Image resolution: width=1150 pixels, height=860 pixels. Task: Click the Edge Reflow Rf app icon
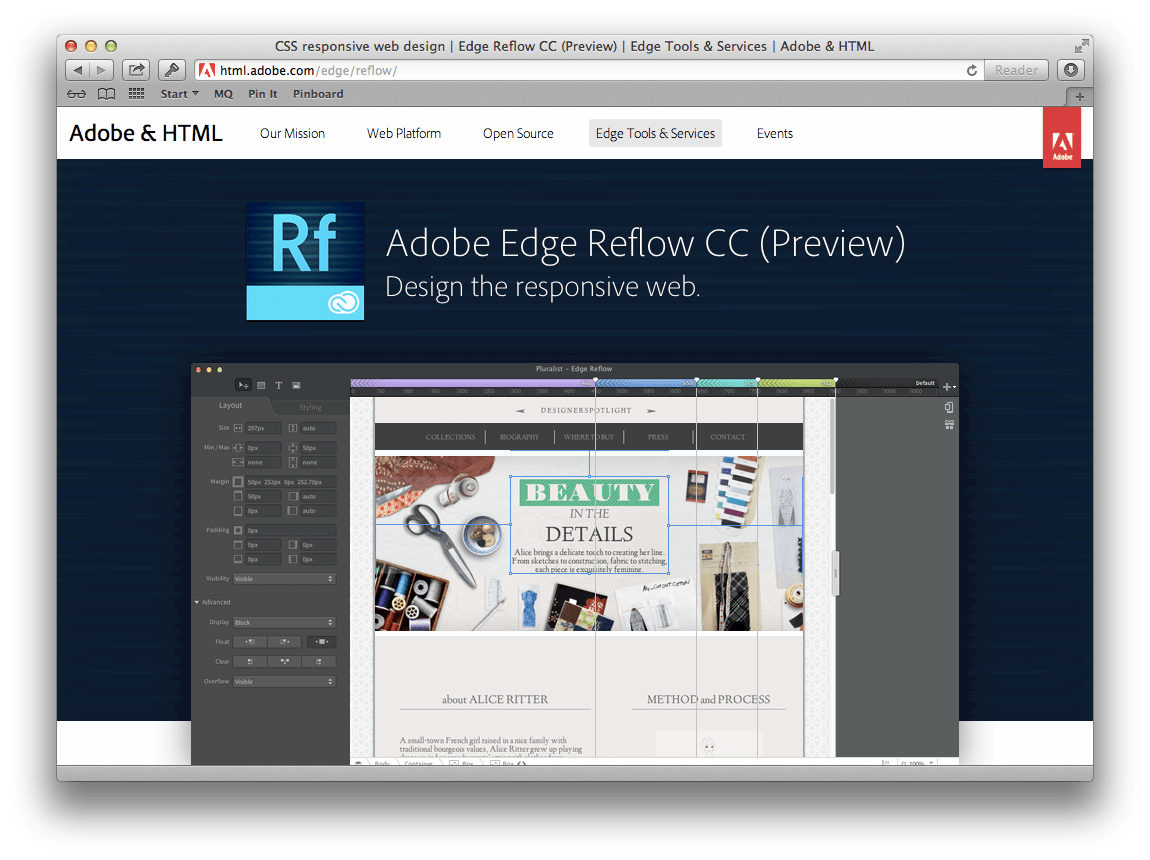[x=305, y=261]
